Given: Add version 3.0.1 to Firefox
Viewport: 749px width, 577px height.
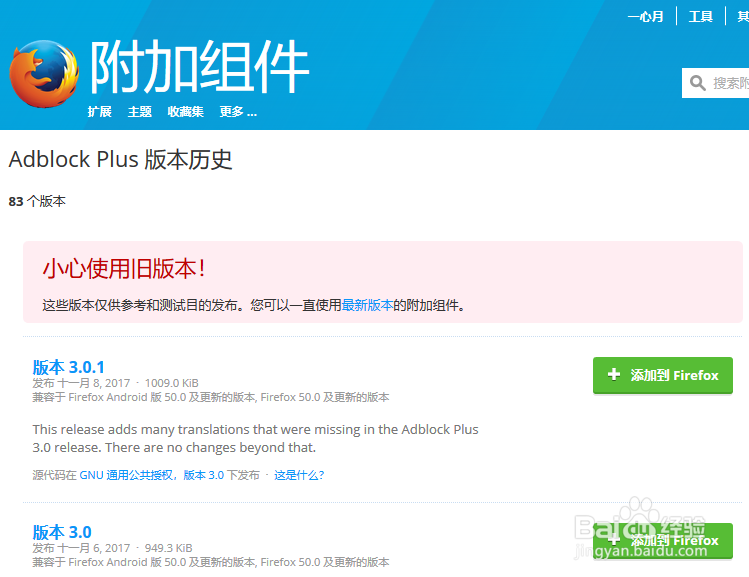Looking at the screenshot, I should [663, 375].
